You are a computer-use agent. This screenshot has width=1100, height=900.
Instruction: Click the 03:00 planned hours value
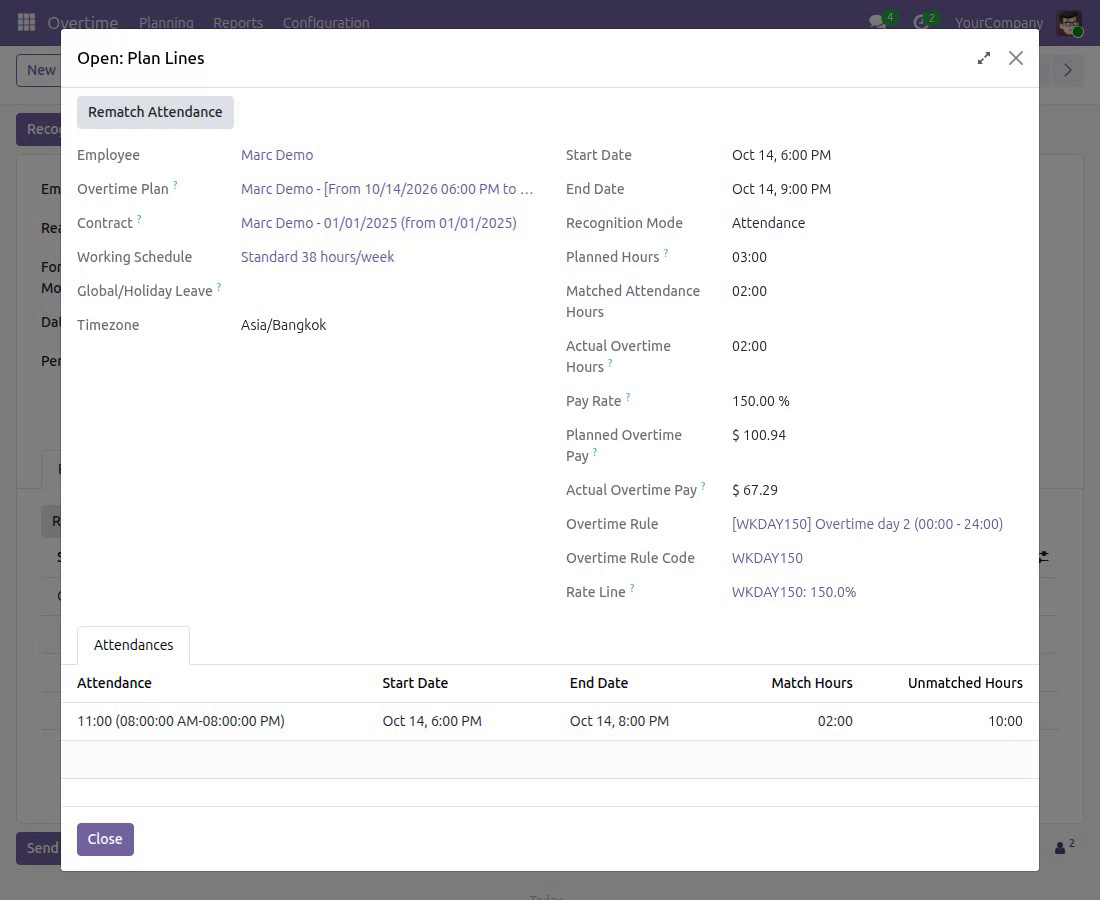click(749, 257)
